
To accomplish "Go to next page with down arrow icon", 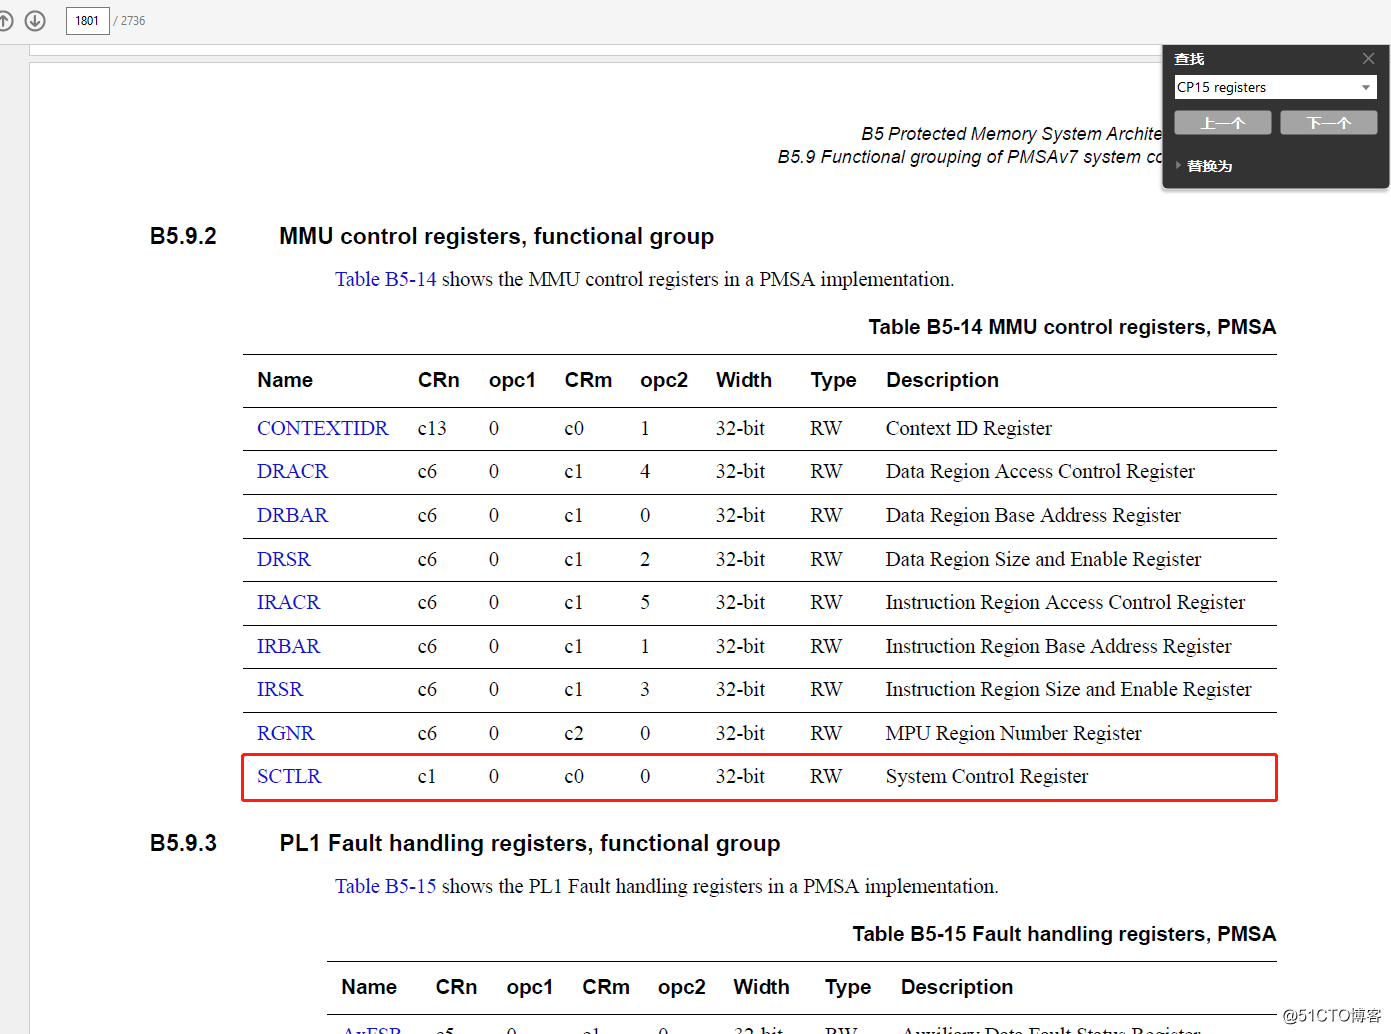I will point(35,20).
